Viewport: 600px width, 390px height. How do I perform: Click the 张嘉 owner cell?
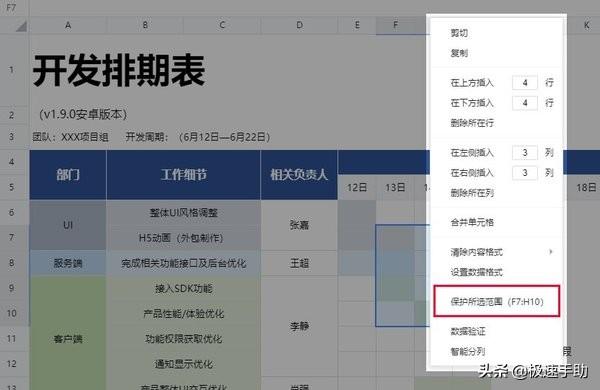[299, 225]
